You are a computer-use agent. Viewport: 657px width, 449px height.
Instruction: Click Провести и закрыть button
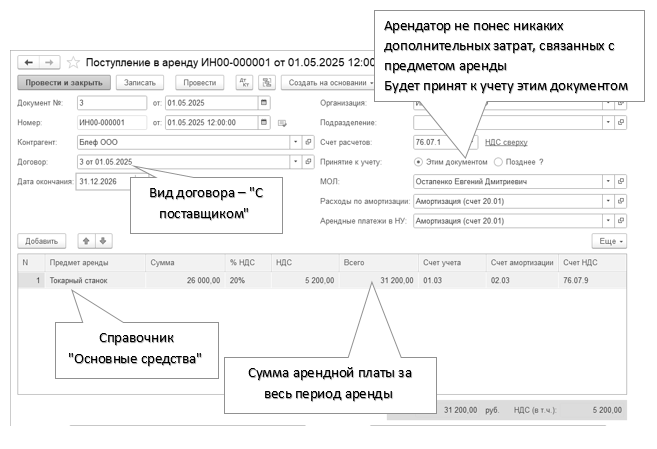point(64,83)
